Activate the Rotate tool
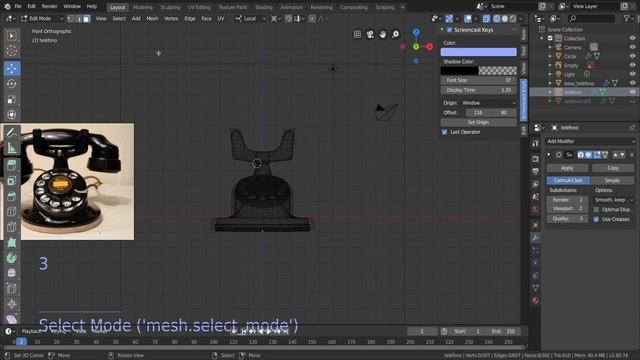Screen dimensions: 640x360 point(11,84)
